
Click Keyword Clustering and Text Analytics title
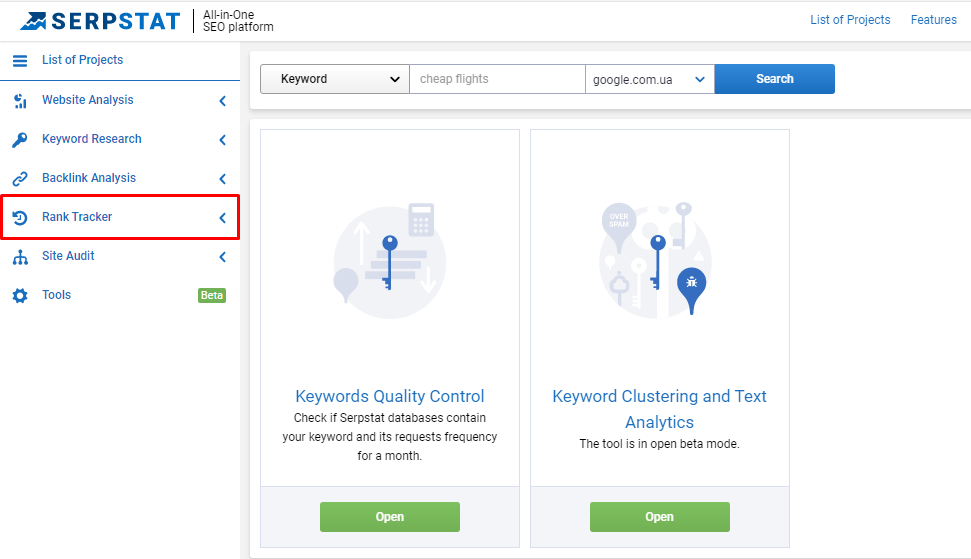[660, 409]
